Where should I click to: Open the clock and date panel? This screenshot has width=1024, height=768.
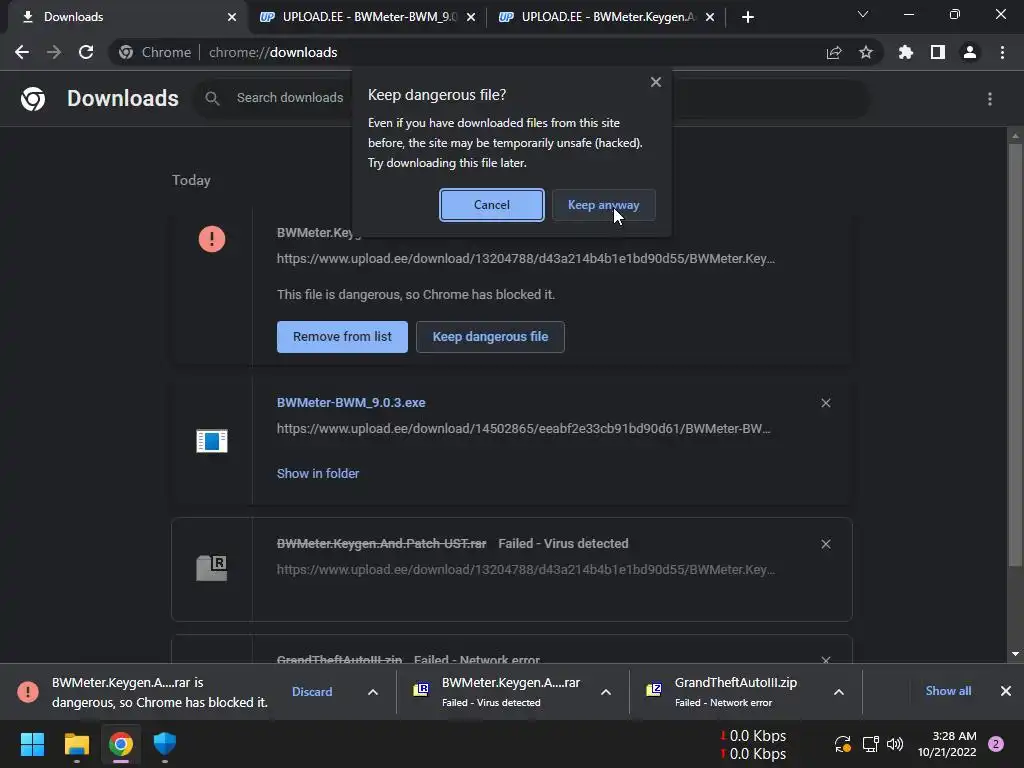pyautogui.click(x=947, y=744)
